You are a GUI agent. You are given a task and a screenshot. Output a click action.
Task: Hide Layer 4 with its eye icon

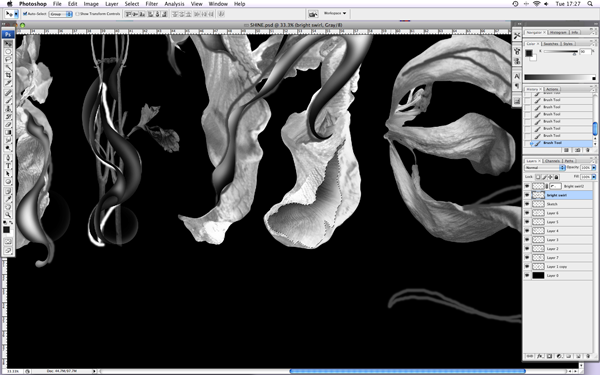coord(527,231)
